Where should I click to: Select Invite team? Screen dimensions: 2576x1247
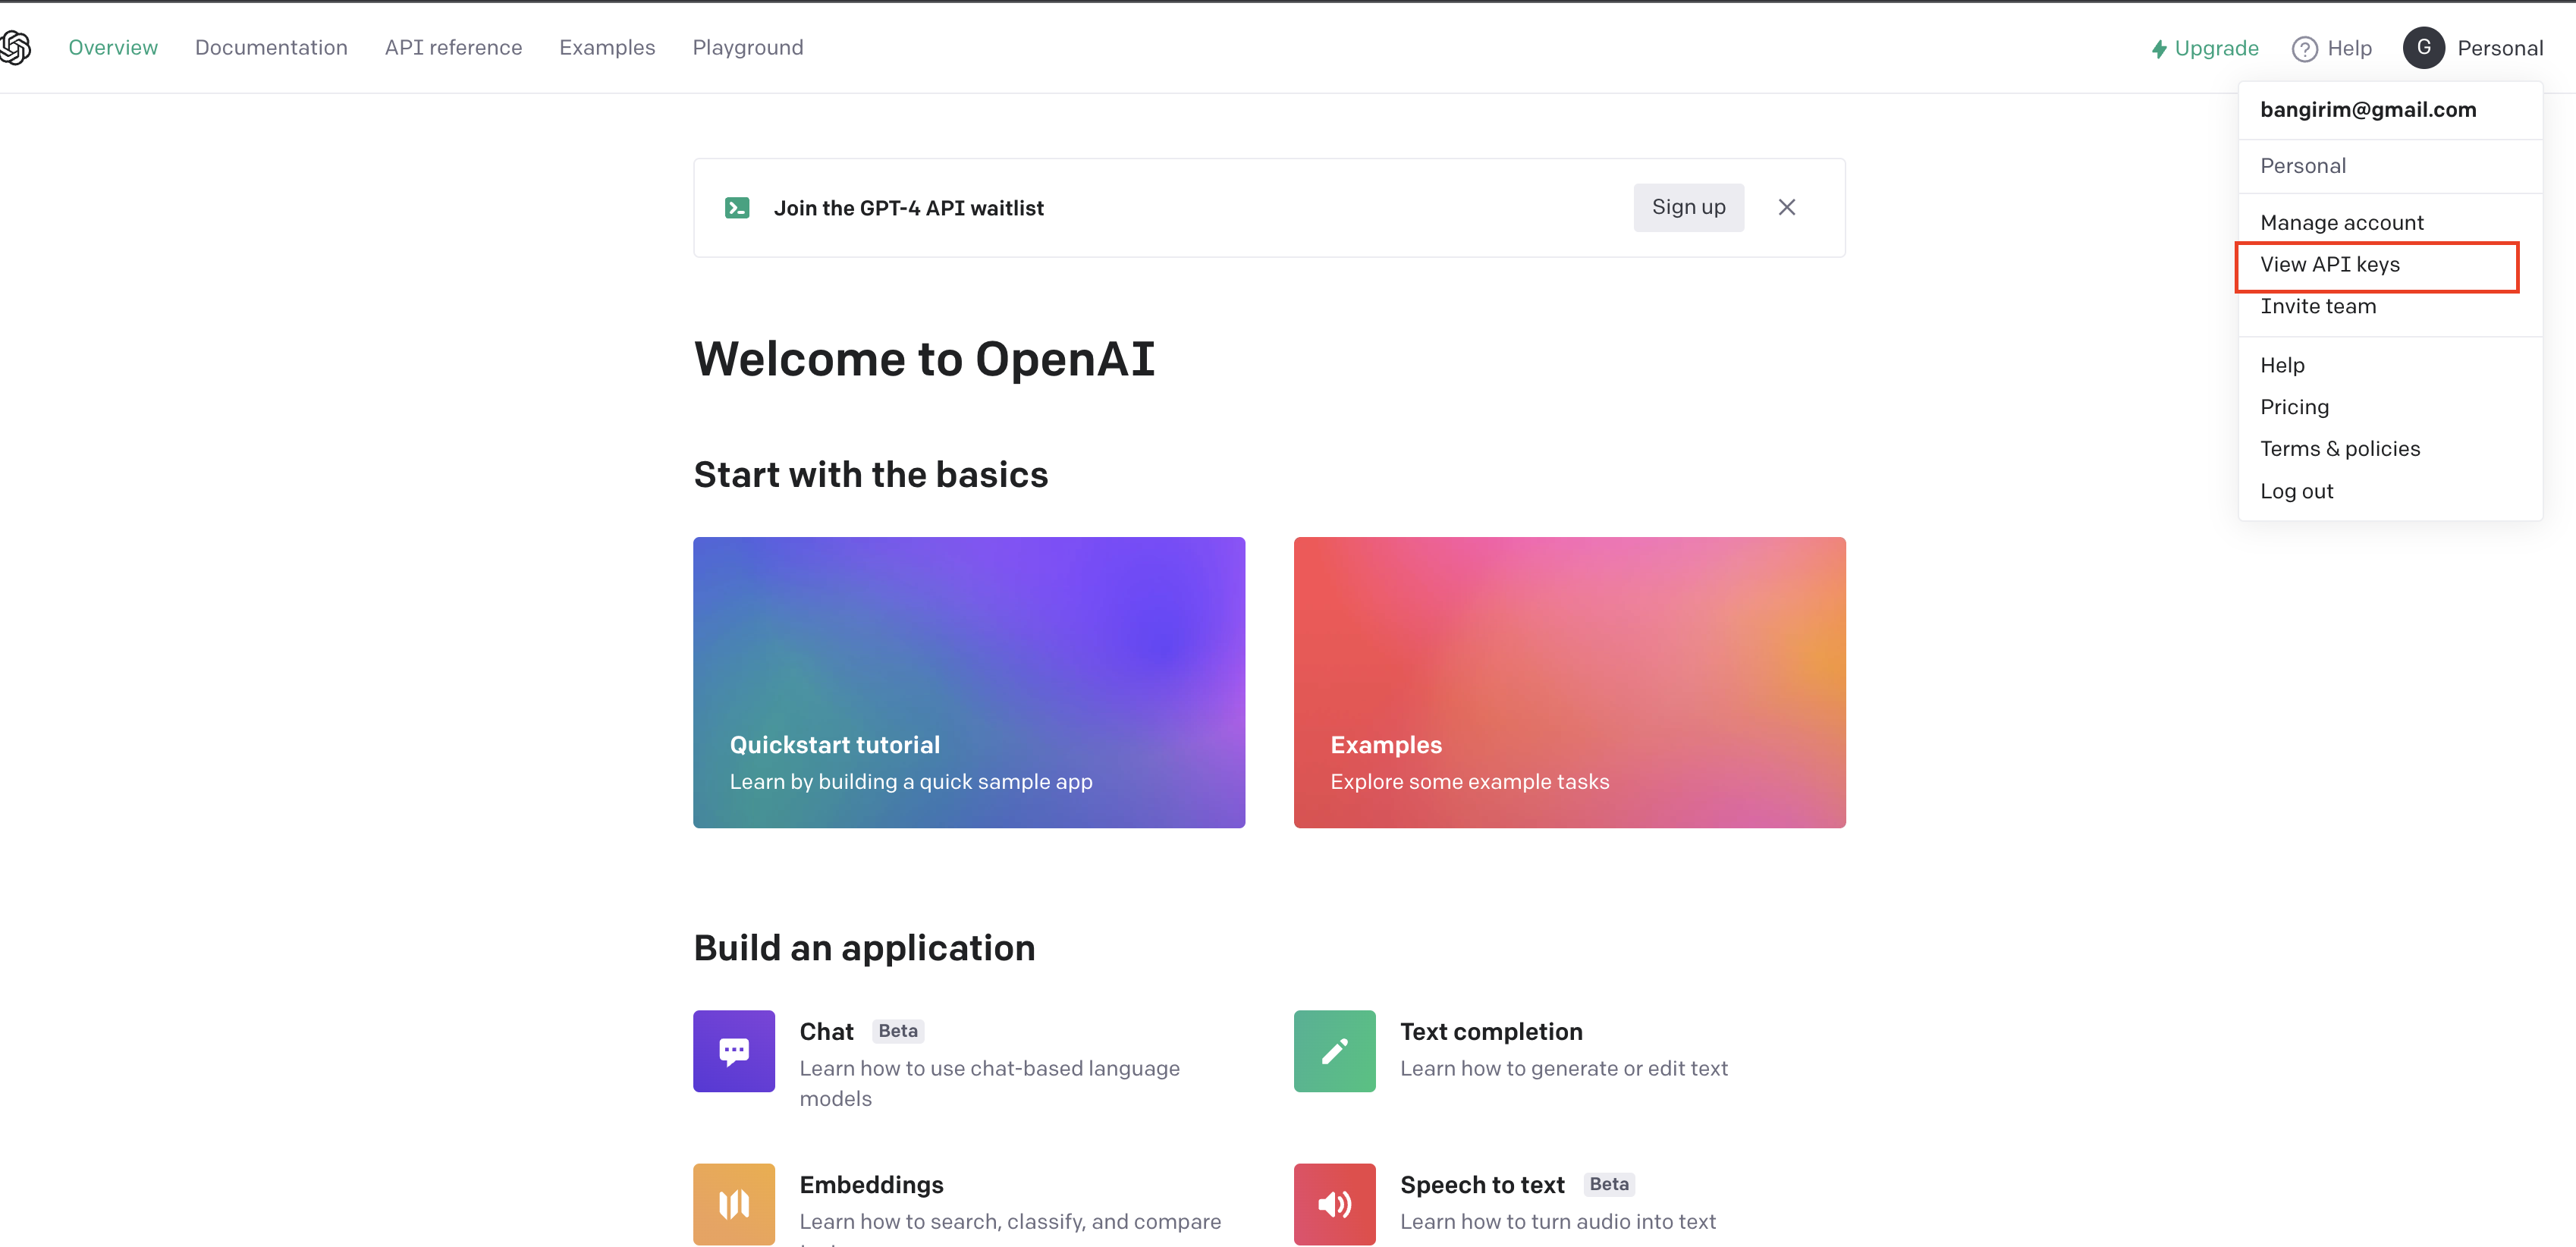click(x=2317, y=306)
